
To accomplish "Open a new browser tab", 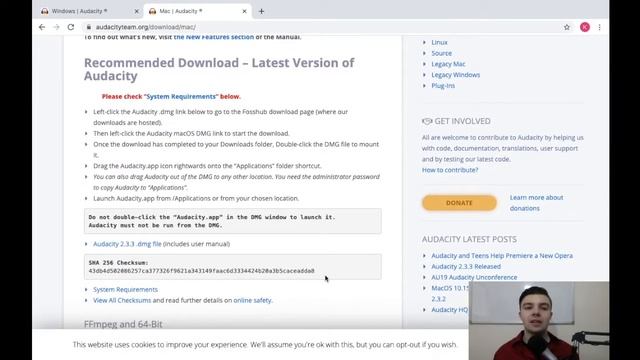I will (x=261, y=11).
